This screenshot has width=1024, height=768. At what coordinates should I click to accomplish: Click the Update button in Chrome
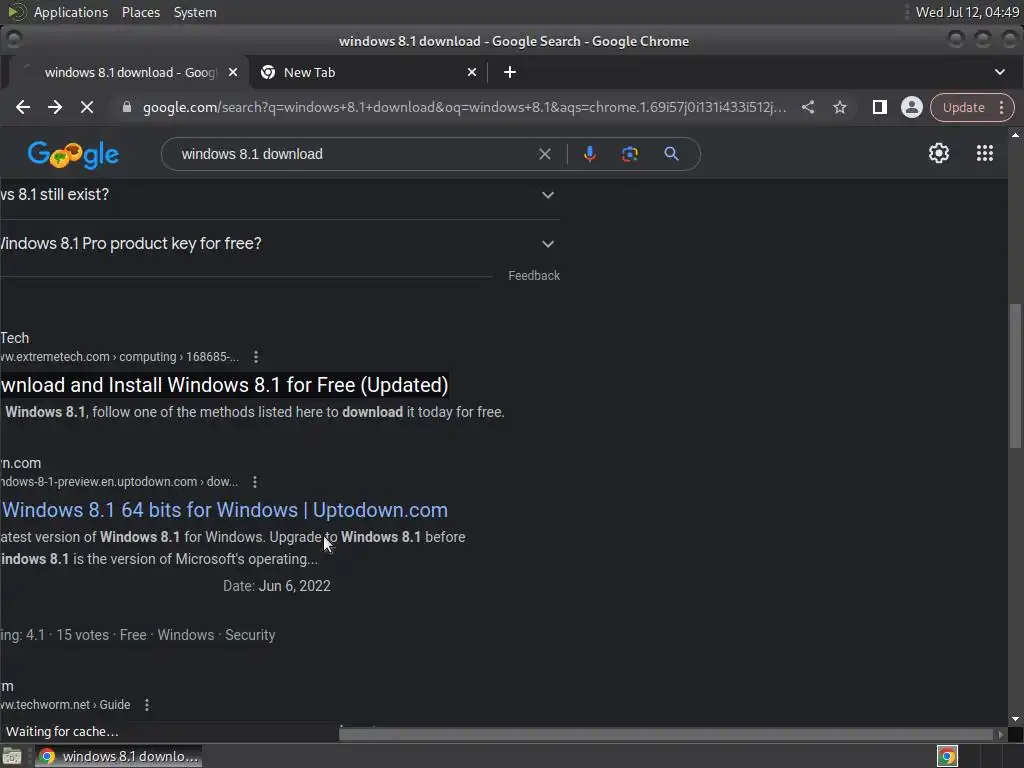pyautogui.click(x=964, y=108)
